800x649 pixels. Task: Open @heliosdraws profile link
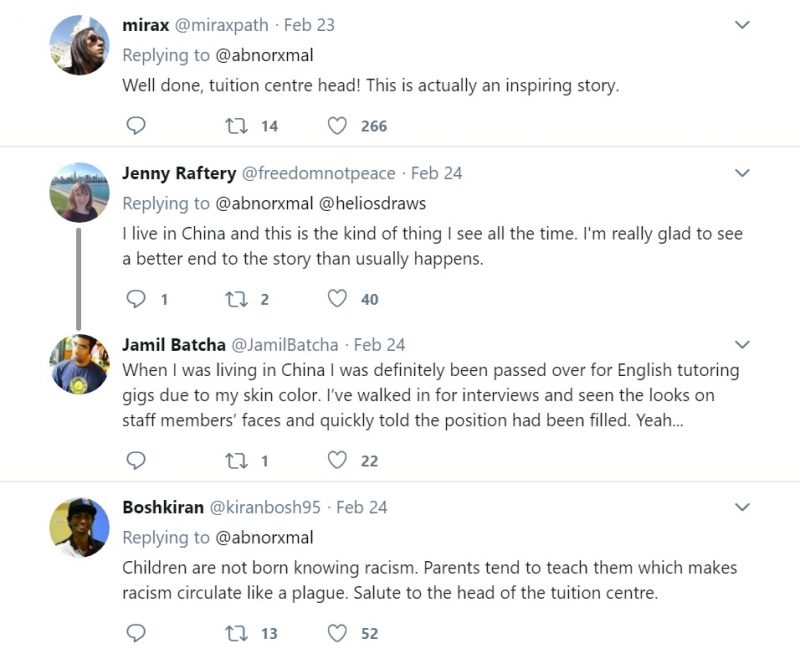pos(372,204)
